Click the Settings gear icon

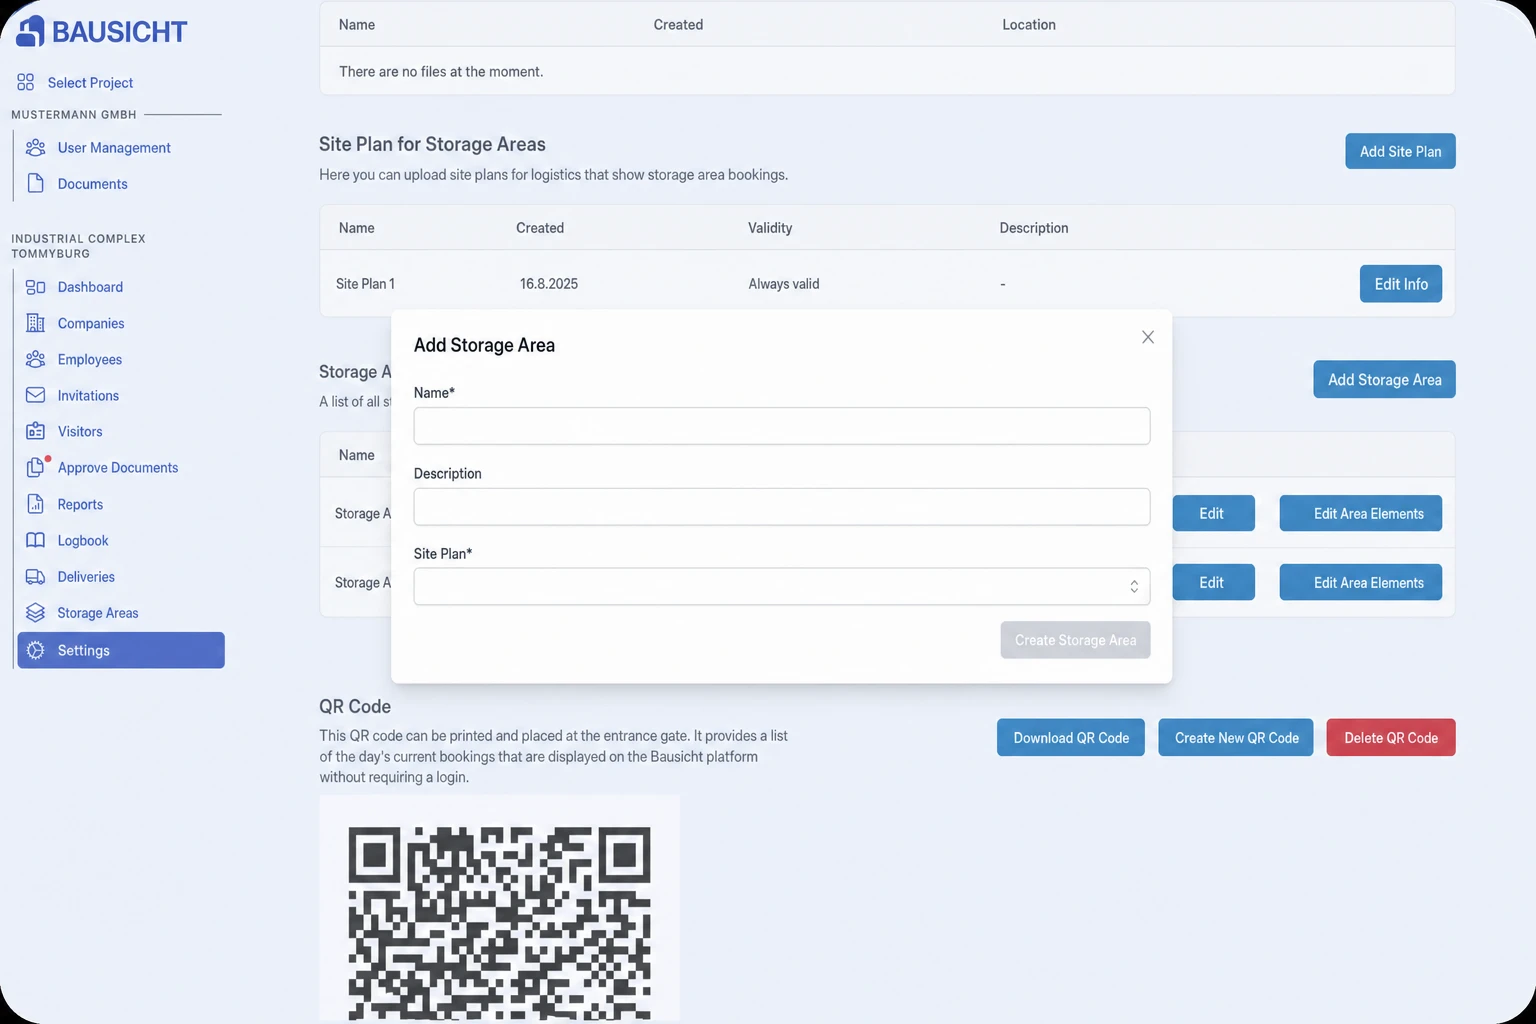pos(36,650)
